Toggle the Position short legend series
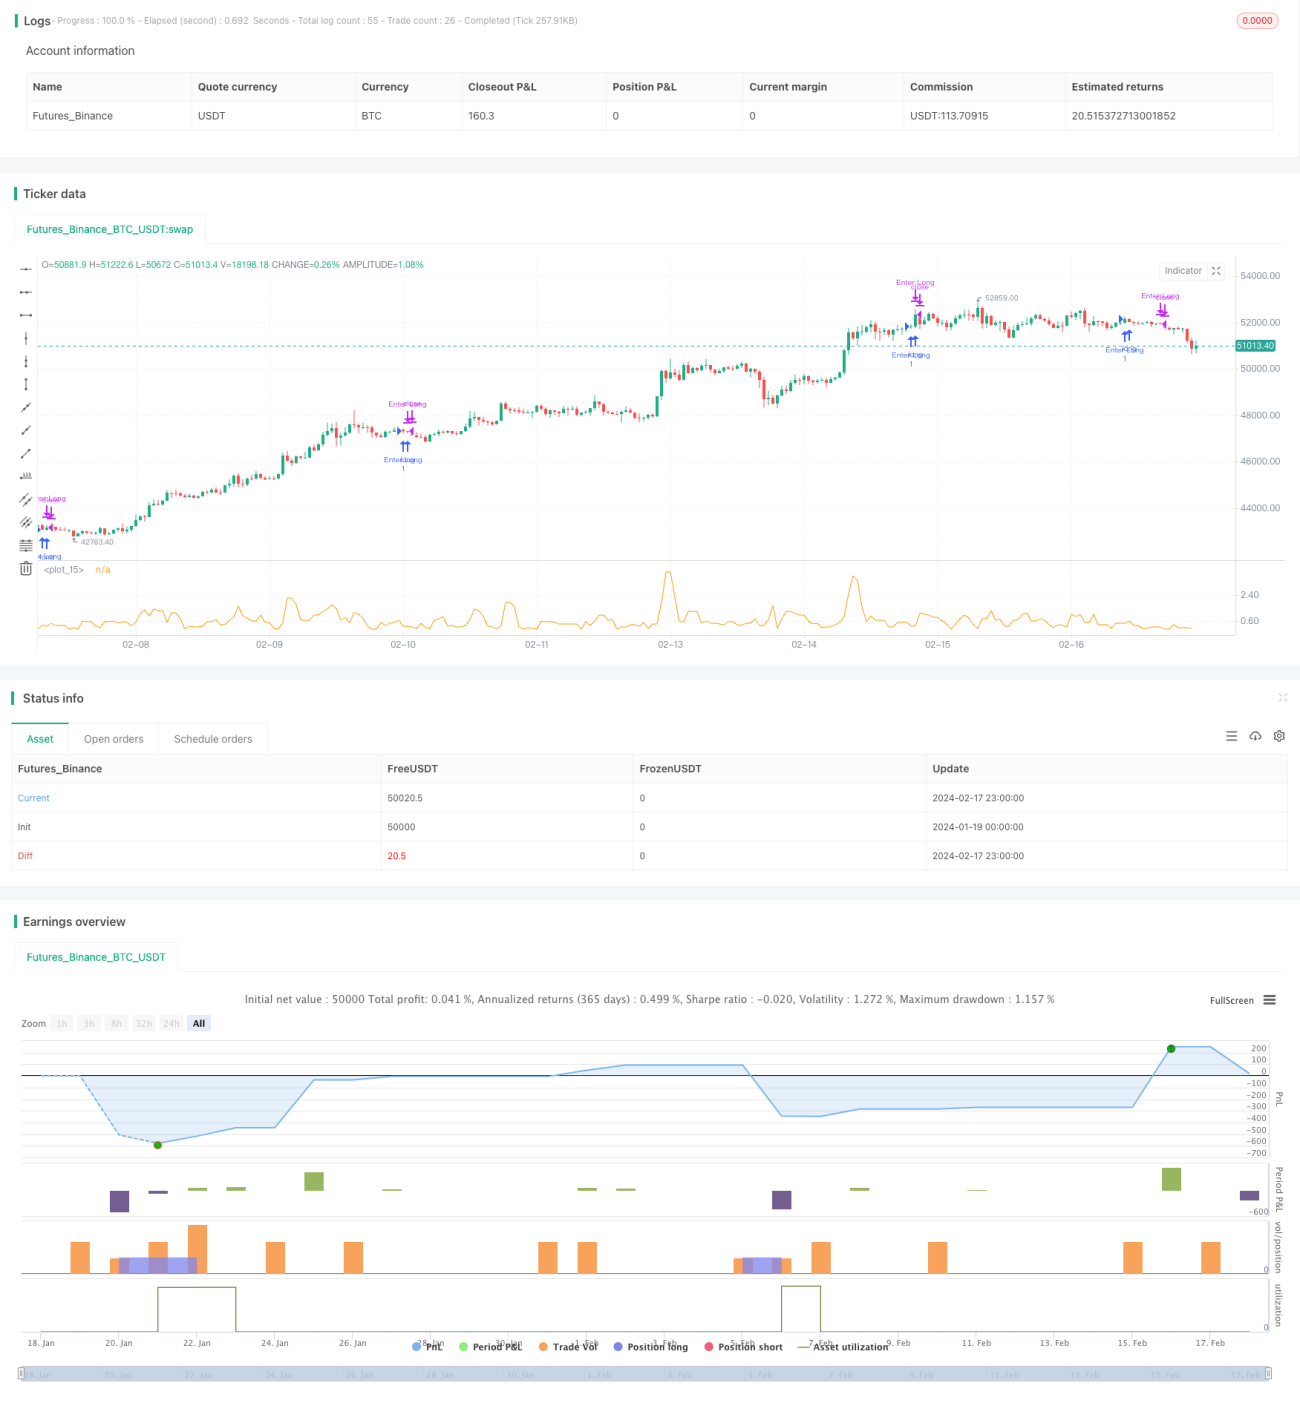The width and height of the screenshot is (1300, 1403). click(744, 1347)
